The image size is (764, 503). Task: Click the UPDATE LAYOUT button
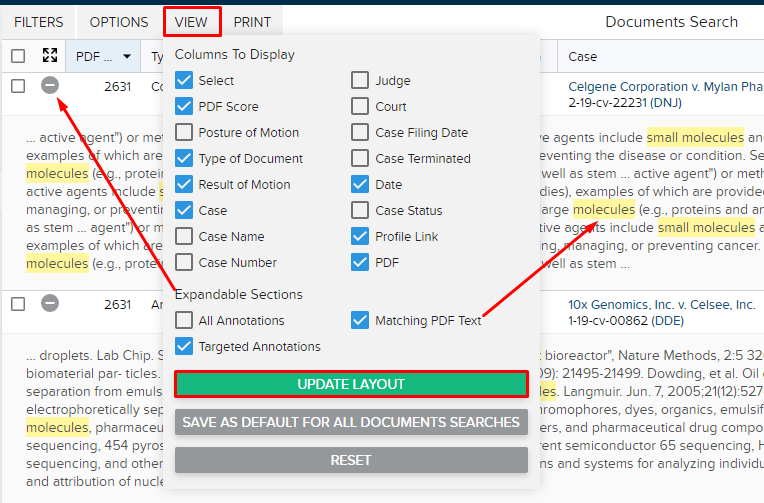pyautogui.click(x=351, y=384)
